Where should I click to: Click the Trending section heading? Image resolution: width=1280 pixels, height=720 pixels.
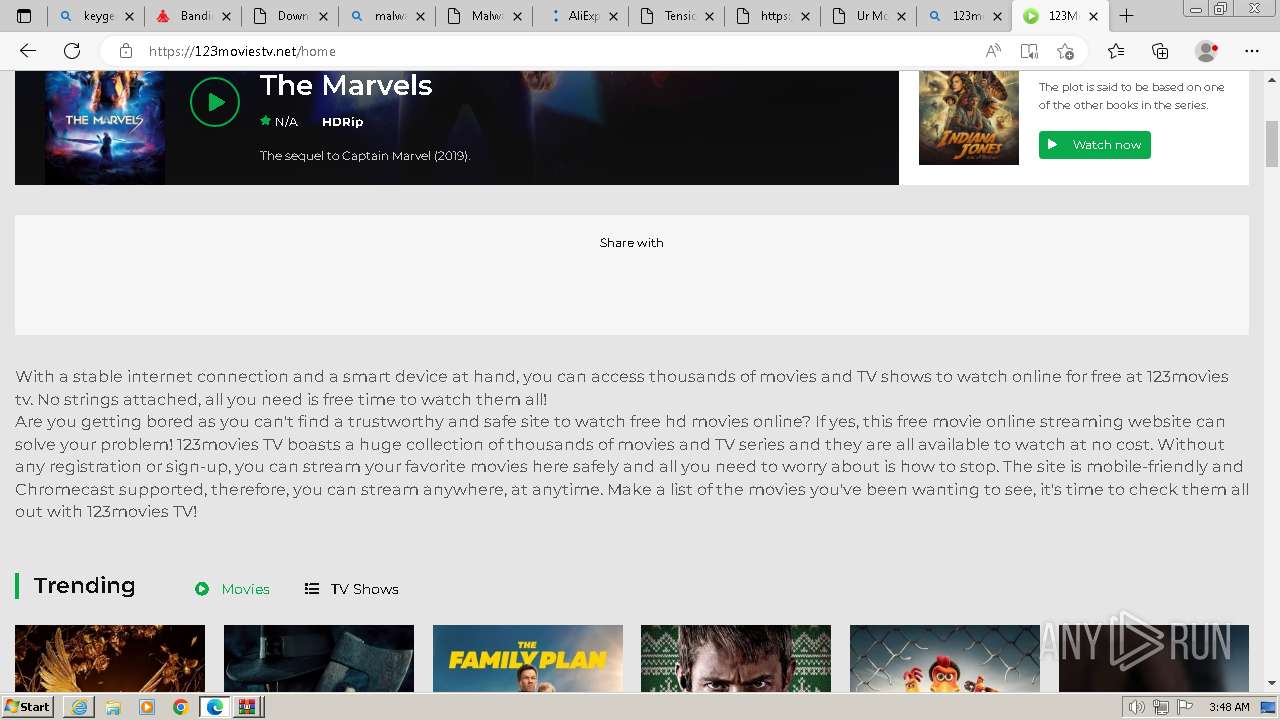click(x=84, y=586)
